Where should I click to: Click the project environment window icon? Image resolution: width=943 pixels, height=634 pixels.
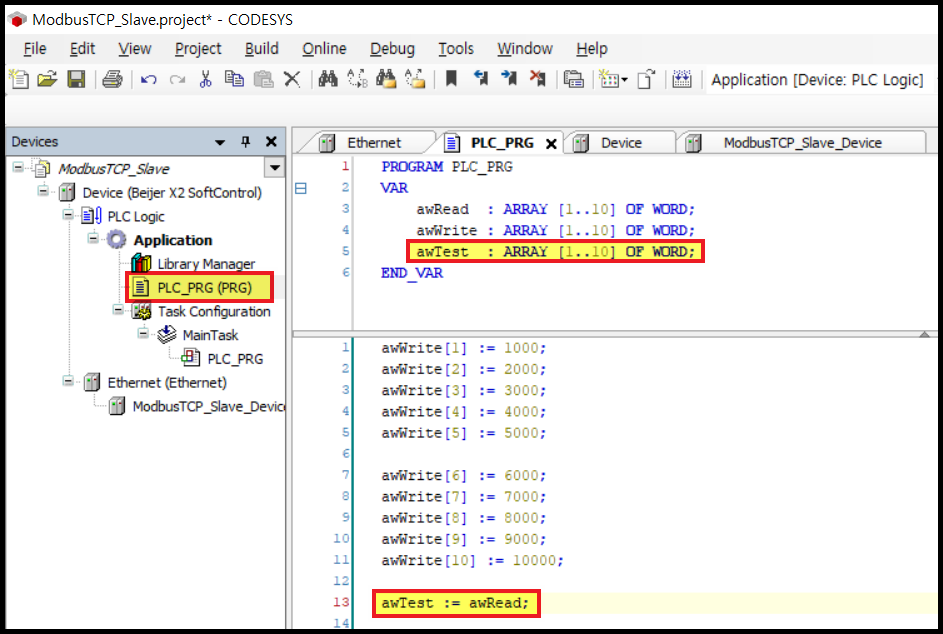(x=574, y=79)
